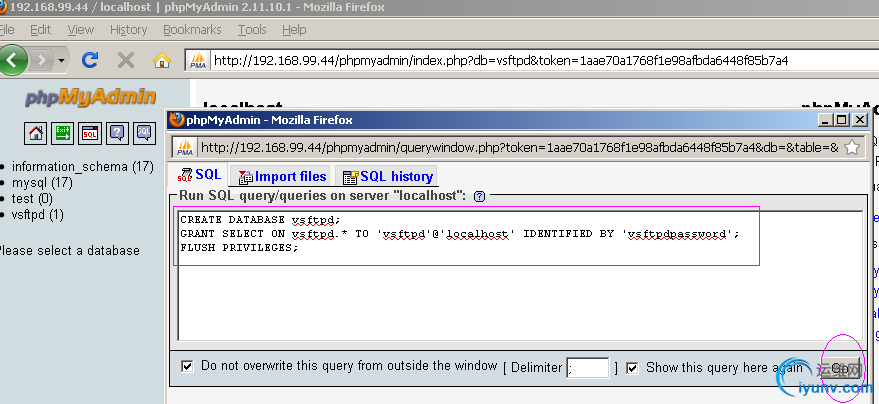Toggle Show this query here again checkbox

coord(632,368)
